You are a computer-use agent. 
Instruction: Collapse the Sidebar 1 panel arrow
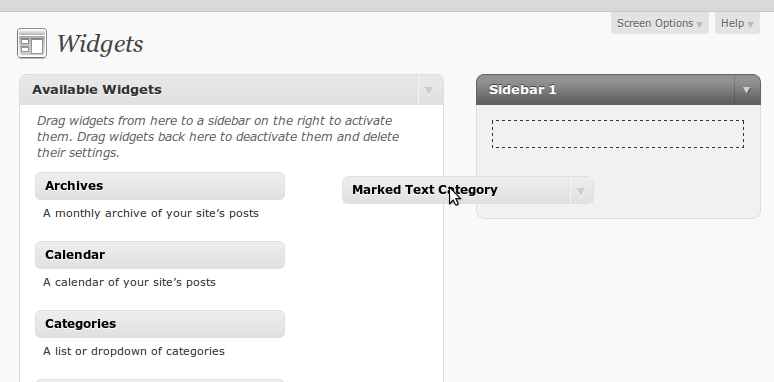[x=746, y=90]
